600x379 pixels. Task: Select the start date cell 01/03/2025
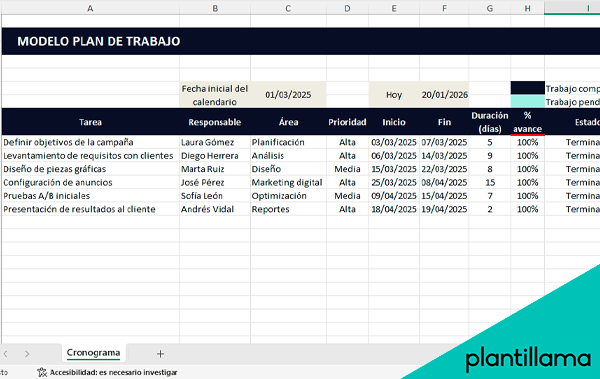(289, 95)
